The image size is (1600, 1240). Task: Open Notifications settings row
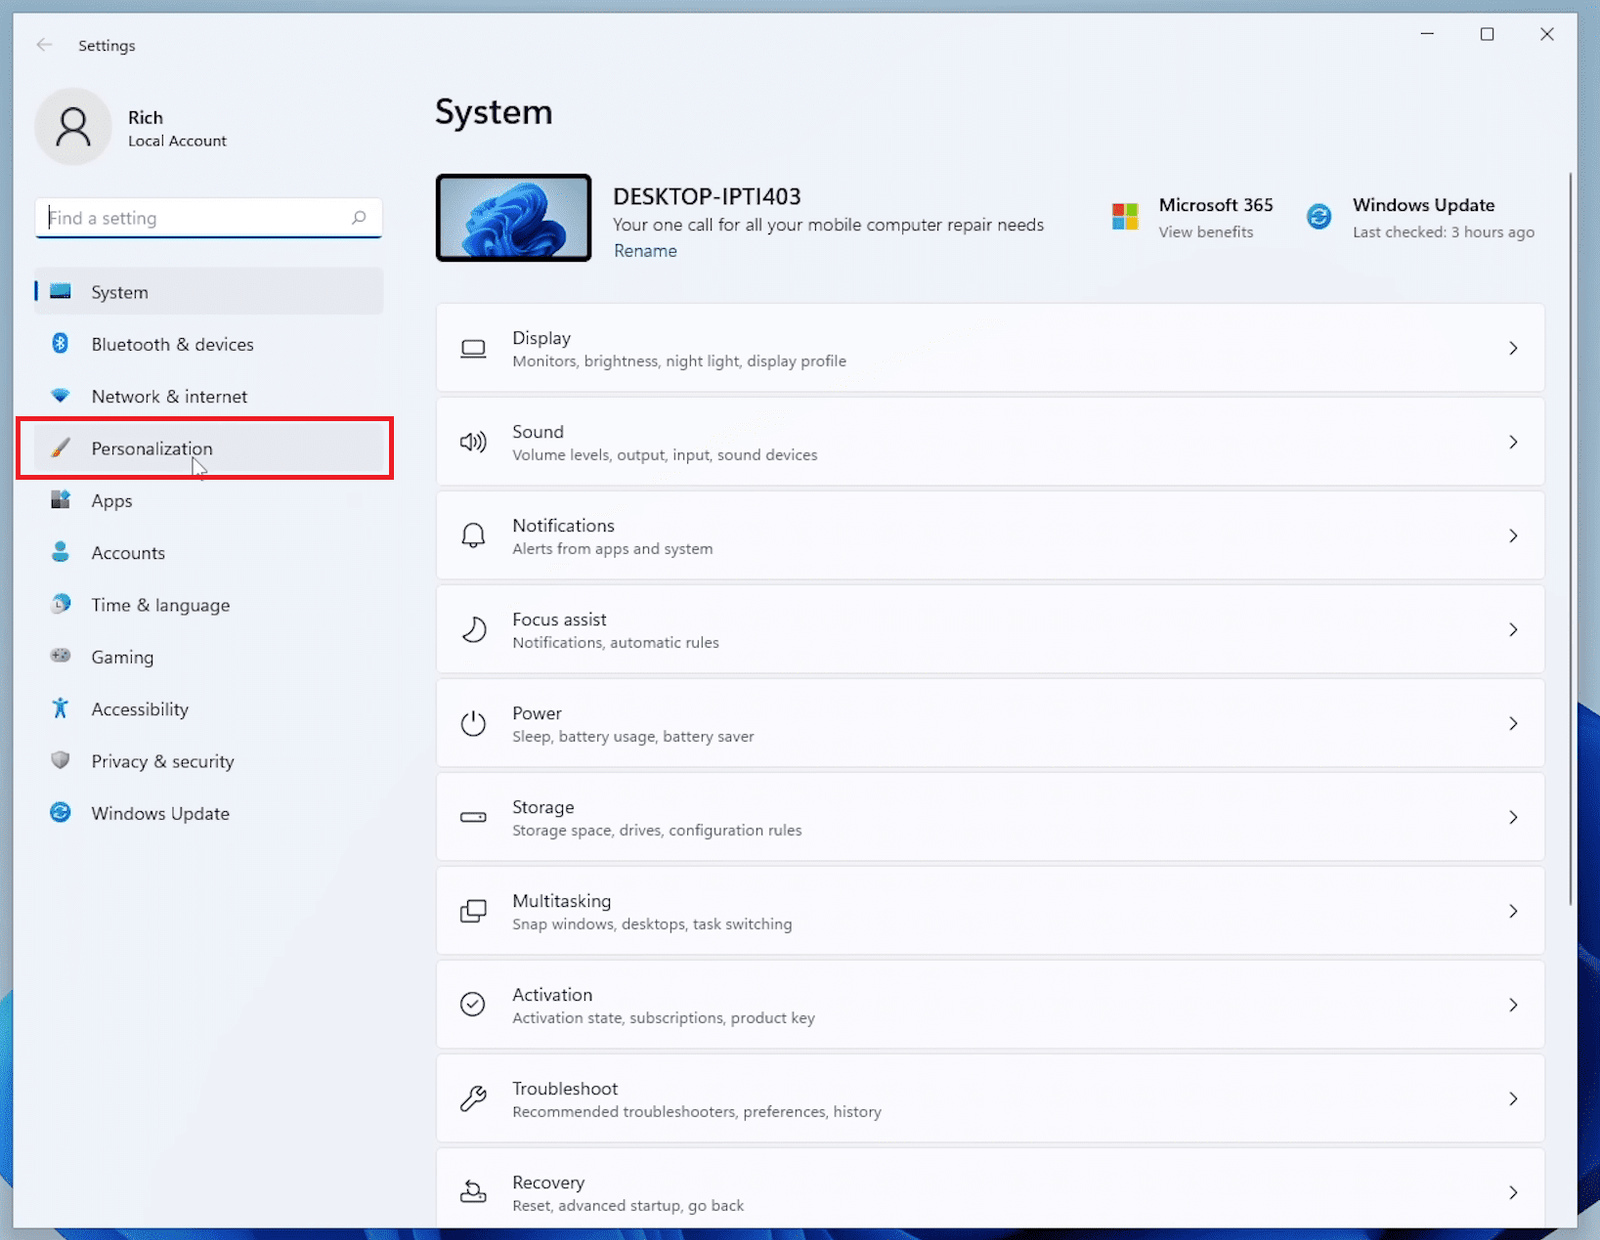coord(990,536)
